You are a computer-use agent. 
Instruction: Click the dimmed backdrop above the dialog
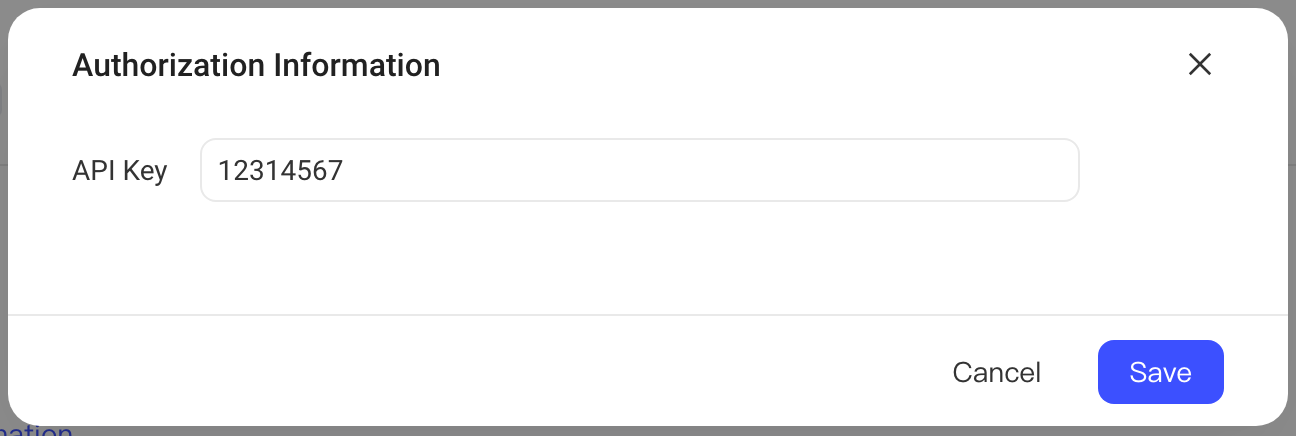(x=648, y=3)
